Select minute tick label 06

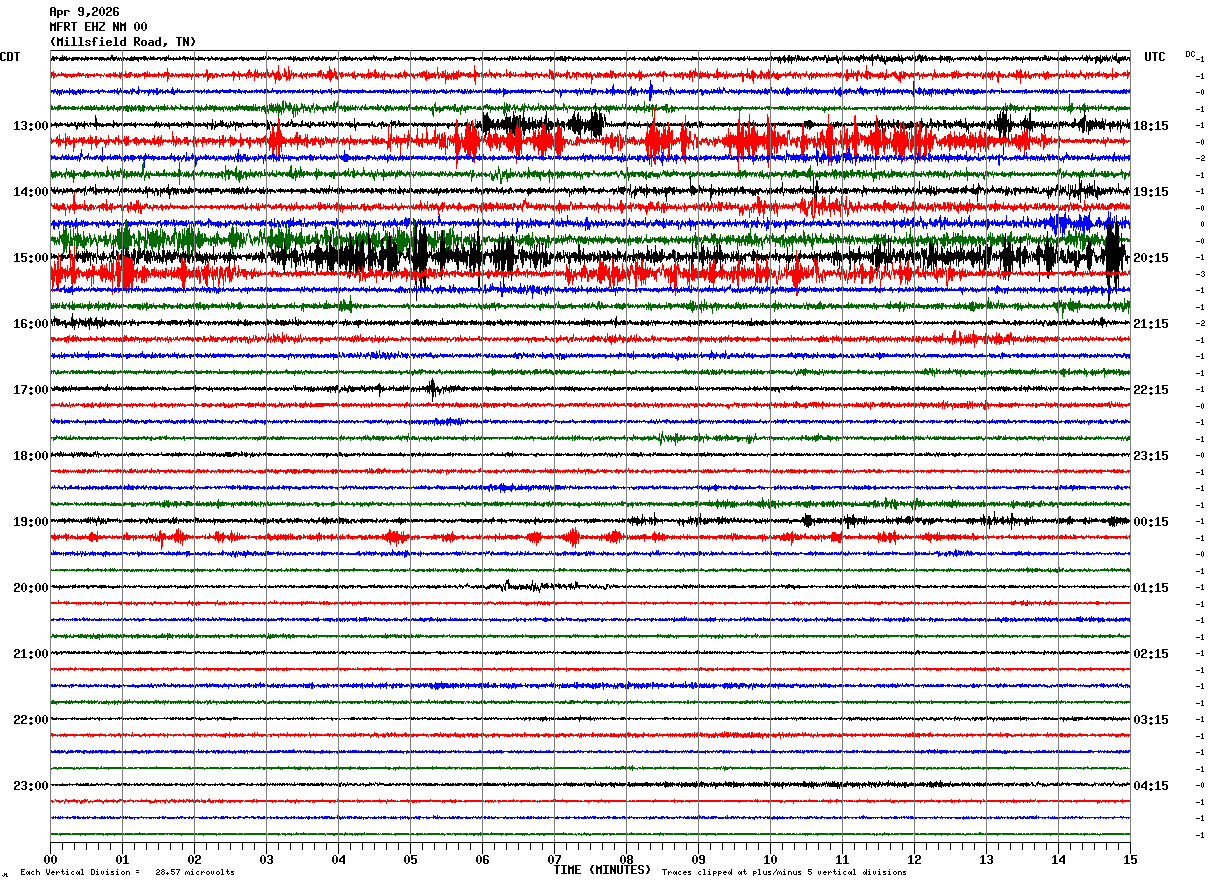click(482, 859)
